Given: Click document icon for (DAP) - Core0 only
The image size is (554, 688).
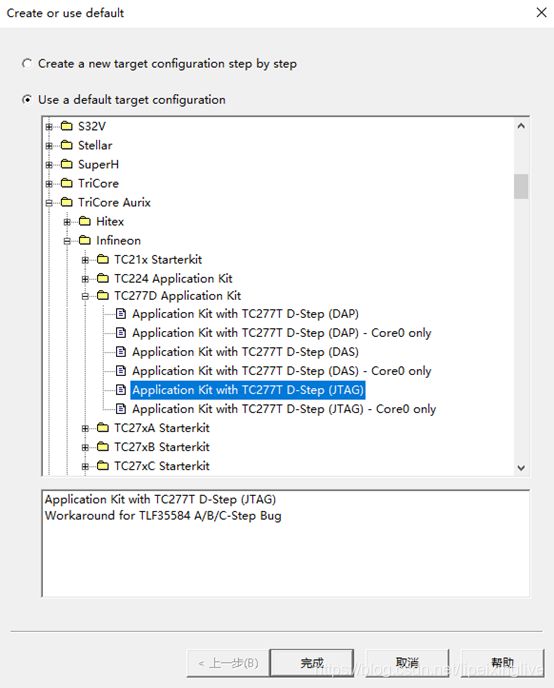Looking at the screenshot, I should (121, 333).
